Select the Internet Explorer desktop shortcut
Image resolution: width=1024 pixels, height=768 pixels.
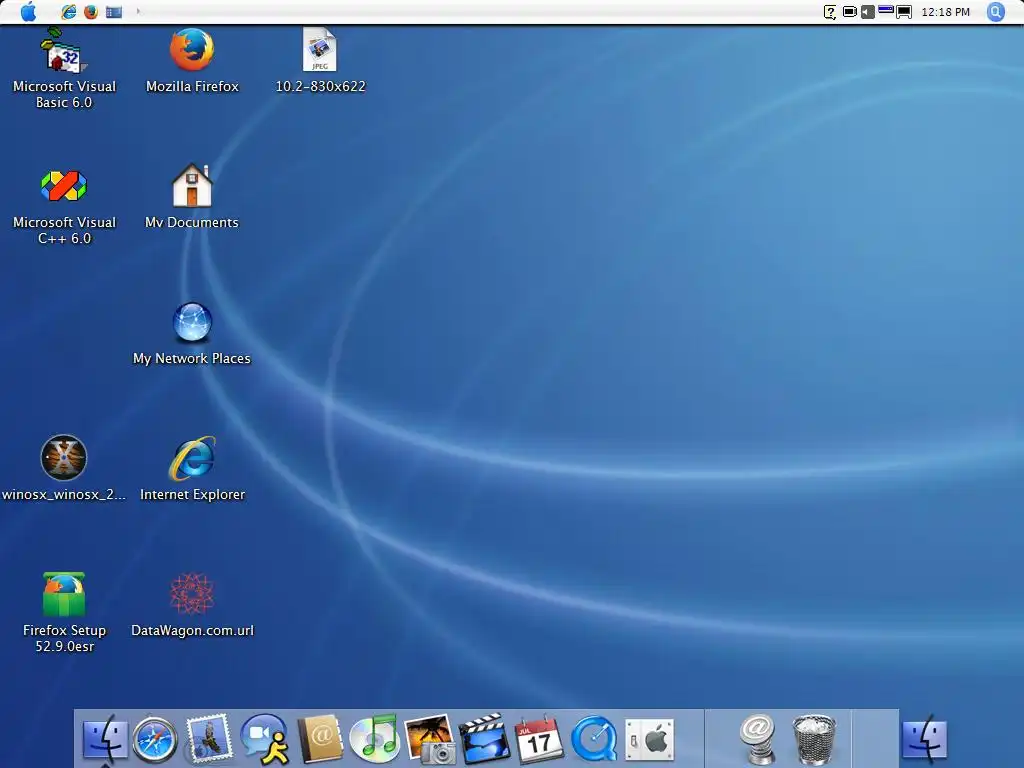192,469
